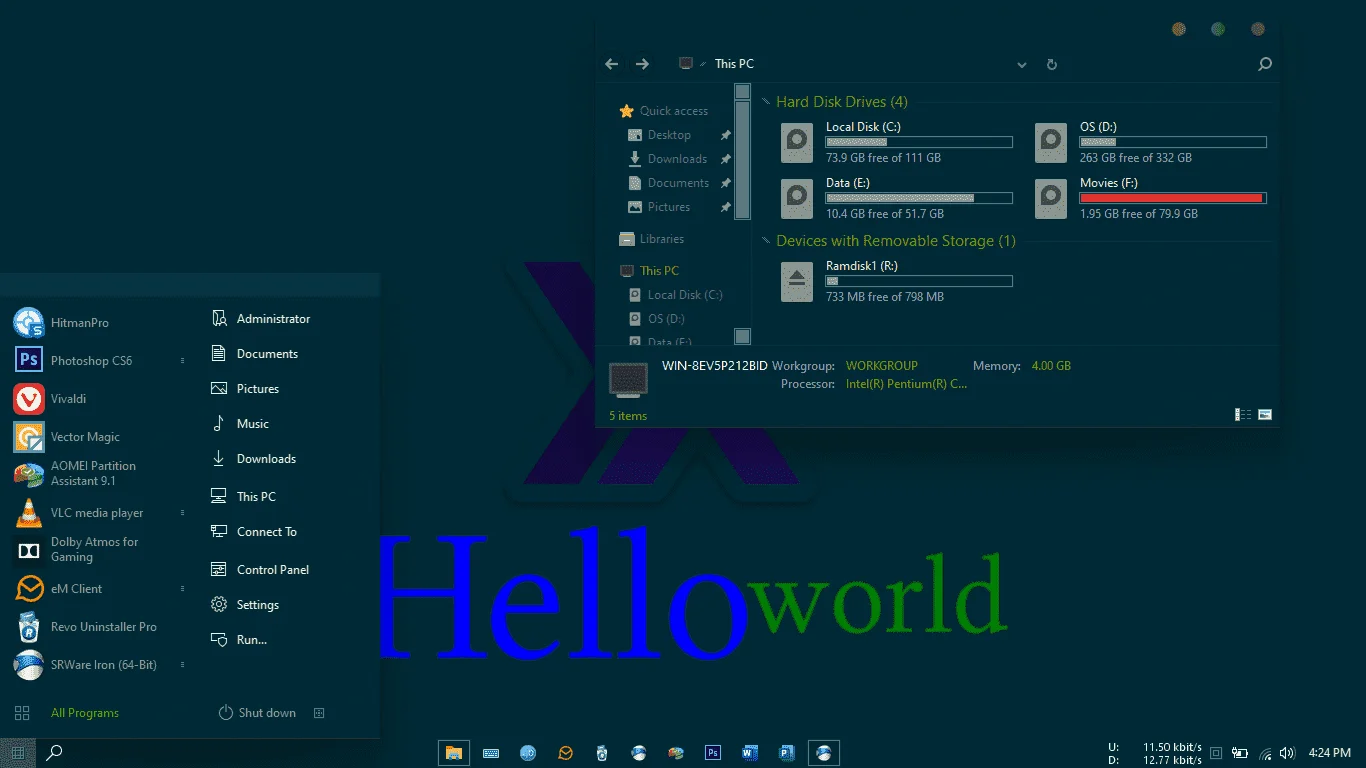Open Pictures from the start menu
This screenshot has height=768, width=1366.
tap(244, 389)
